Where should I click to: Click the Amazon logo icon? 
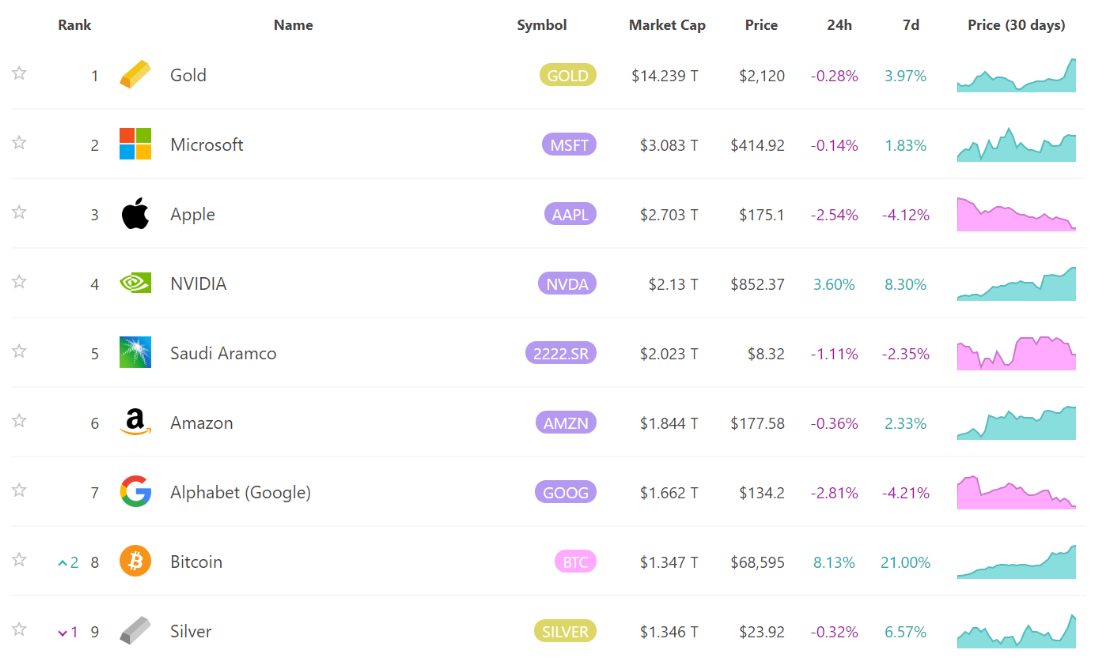[x=135, y=422]
